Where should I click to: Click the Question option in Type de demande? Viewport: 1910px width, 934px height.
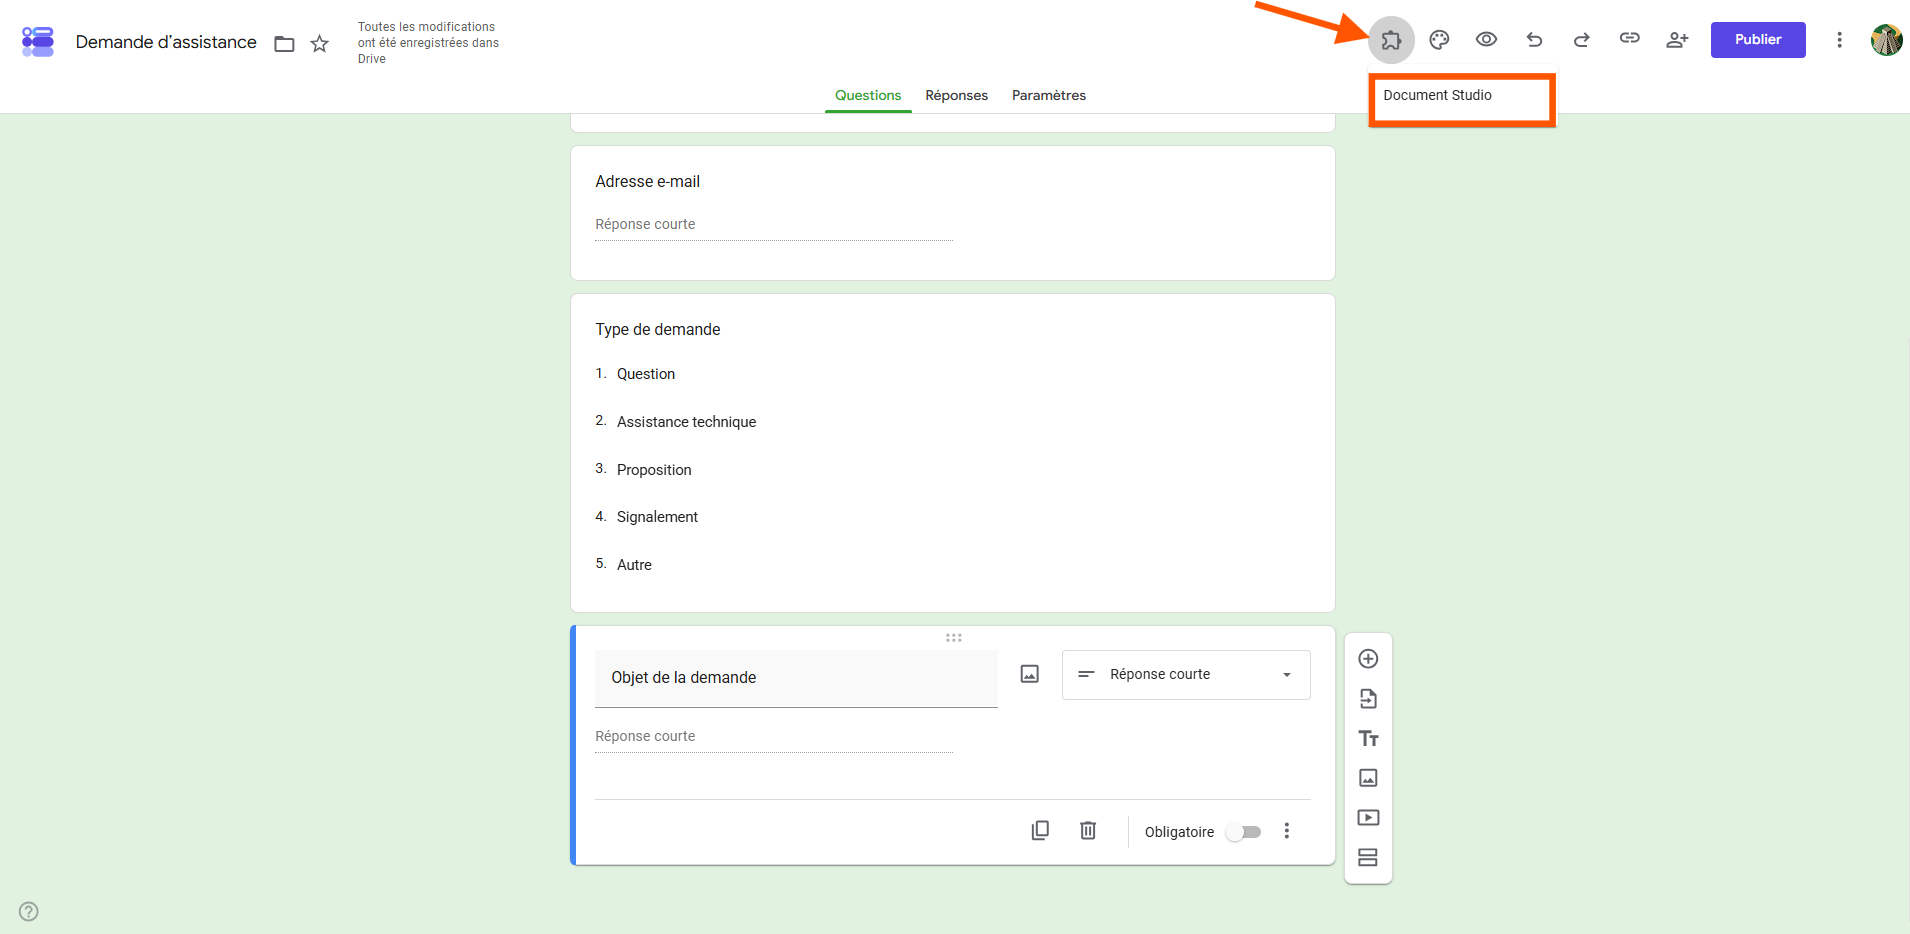tap(646, 374)
